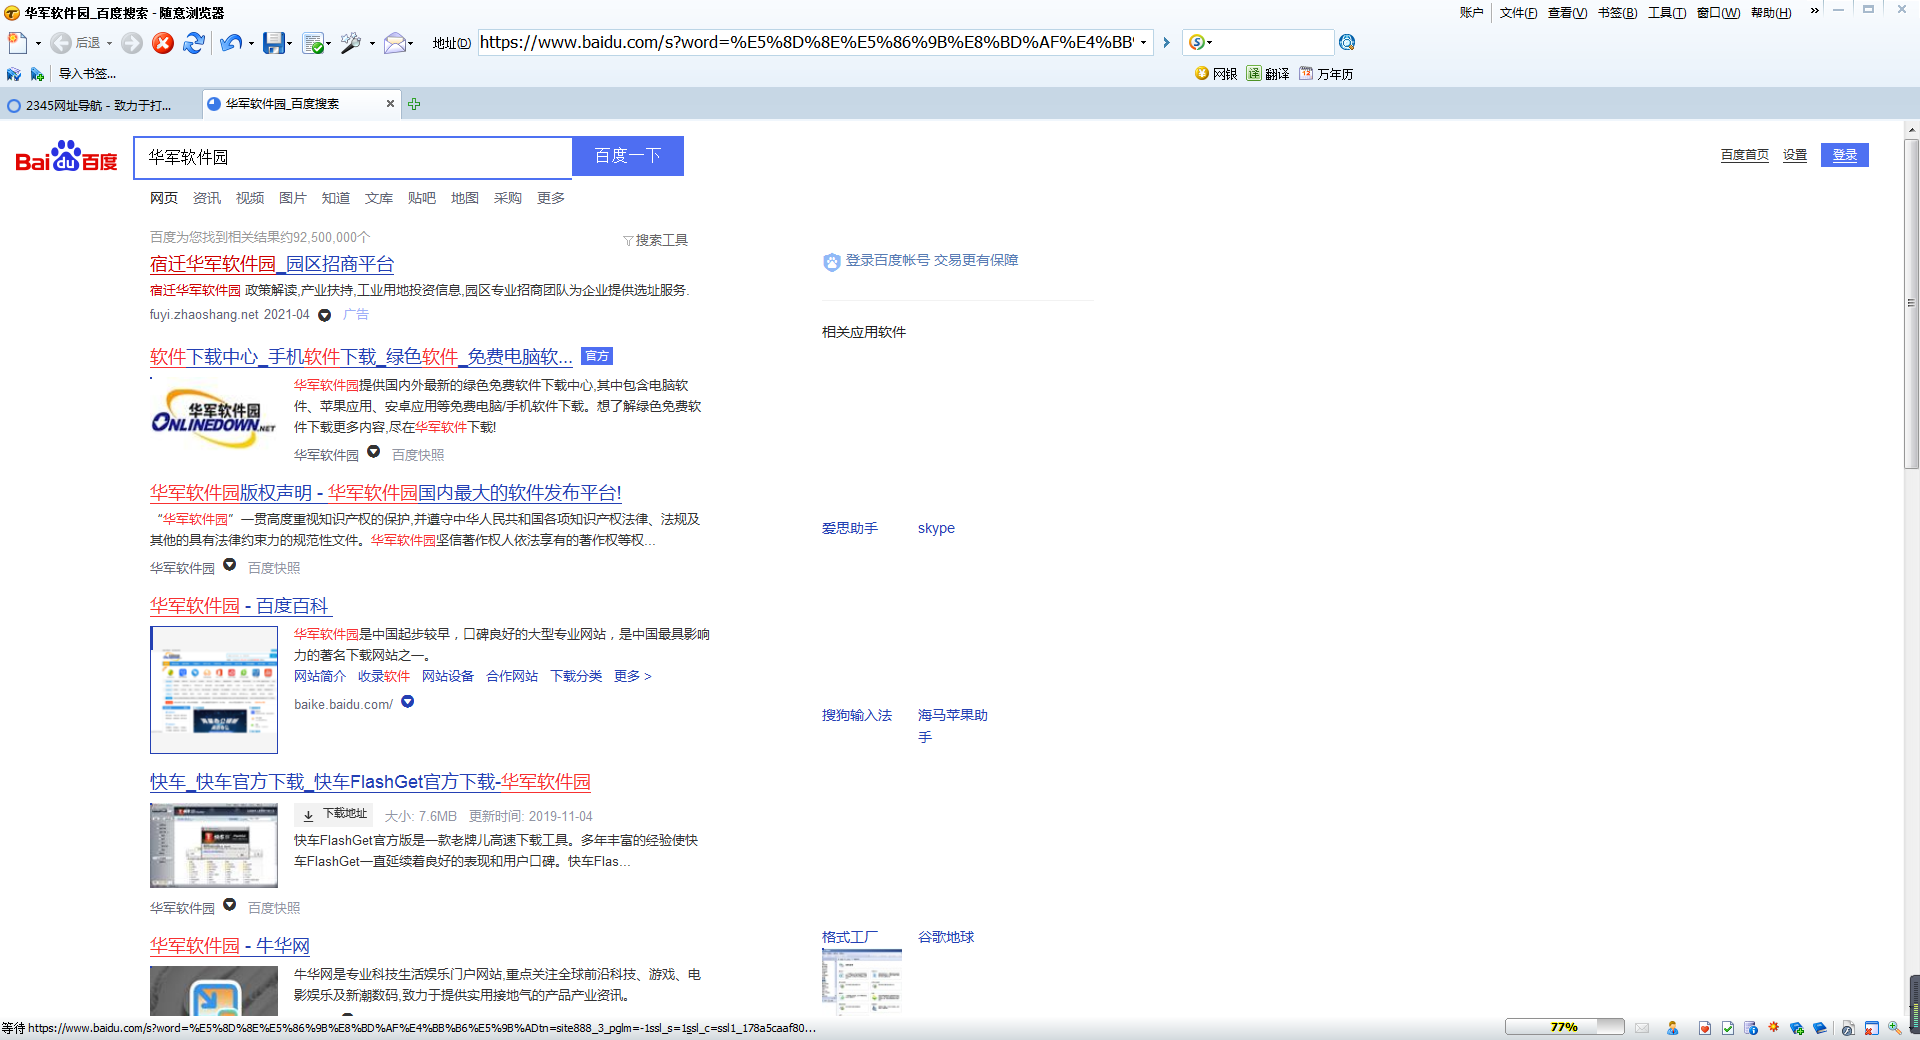Click the add bookmark icon in bookmarks bar

[x=37, y=74]
